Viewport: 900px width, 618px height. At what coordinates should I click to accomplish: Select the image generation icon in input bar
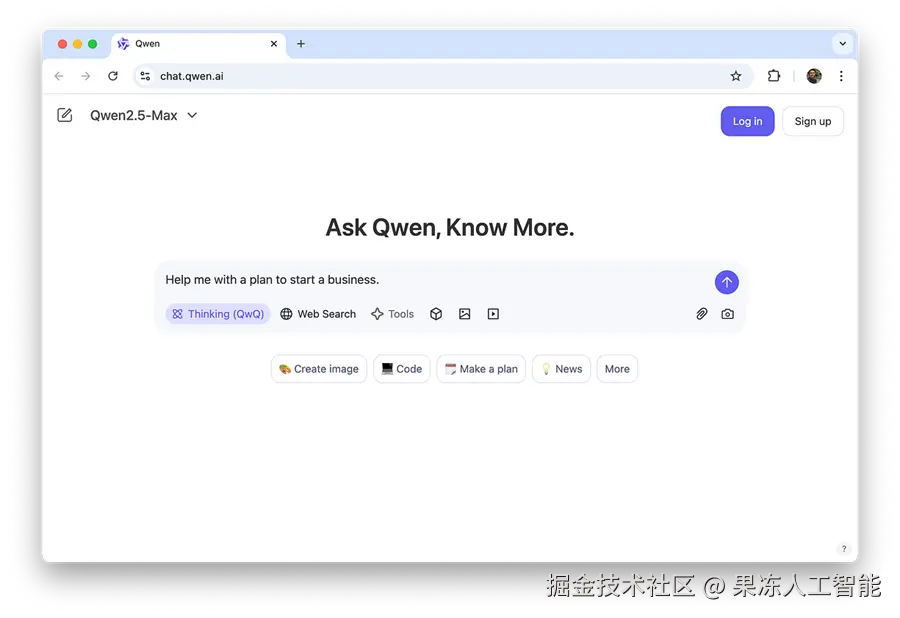click(x=465, y=314)
